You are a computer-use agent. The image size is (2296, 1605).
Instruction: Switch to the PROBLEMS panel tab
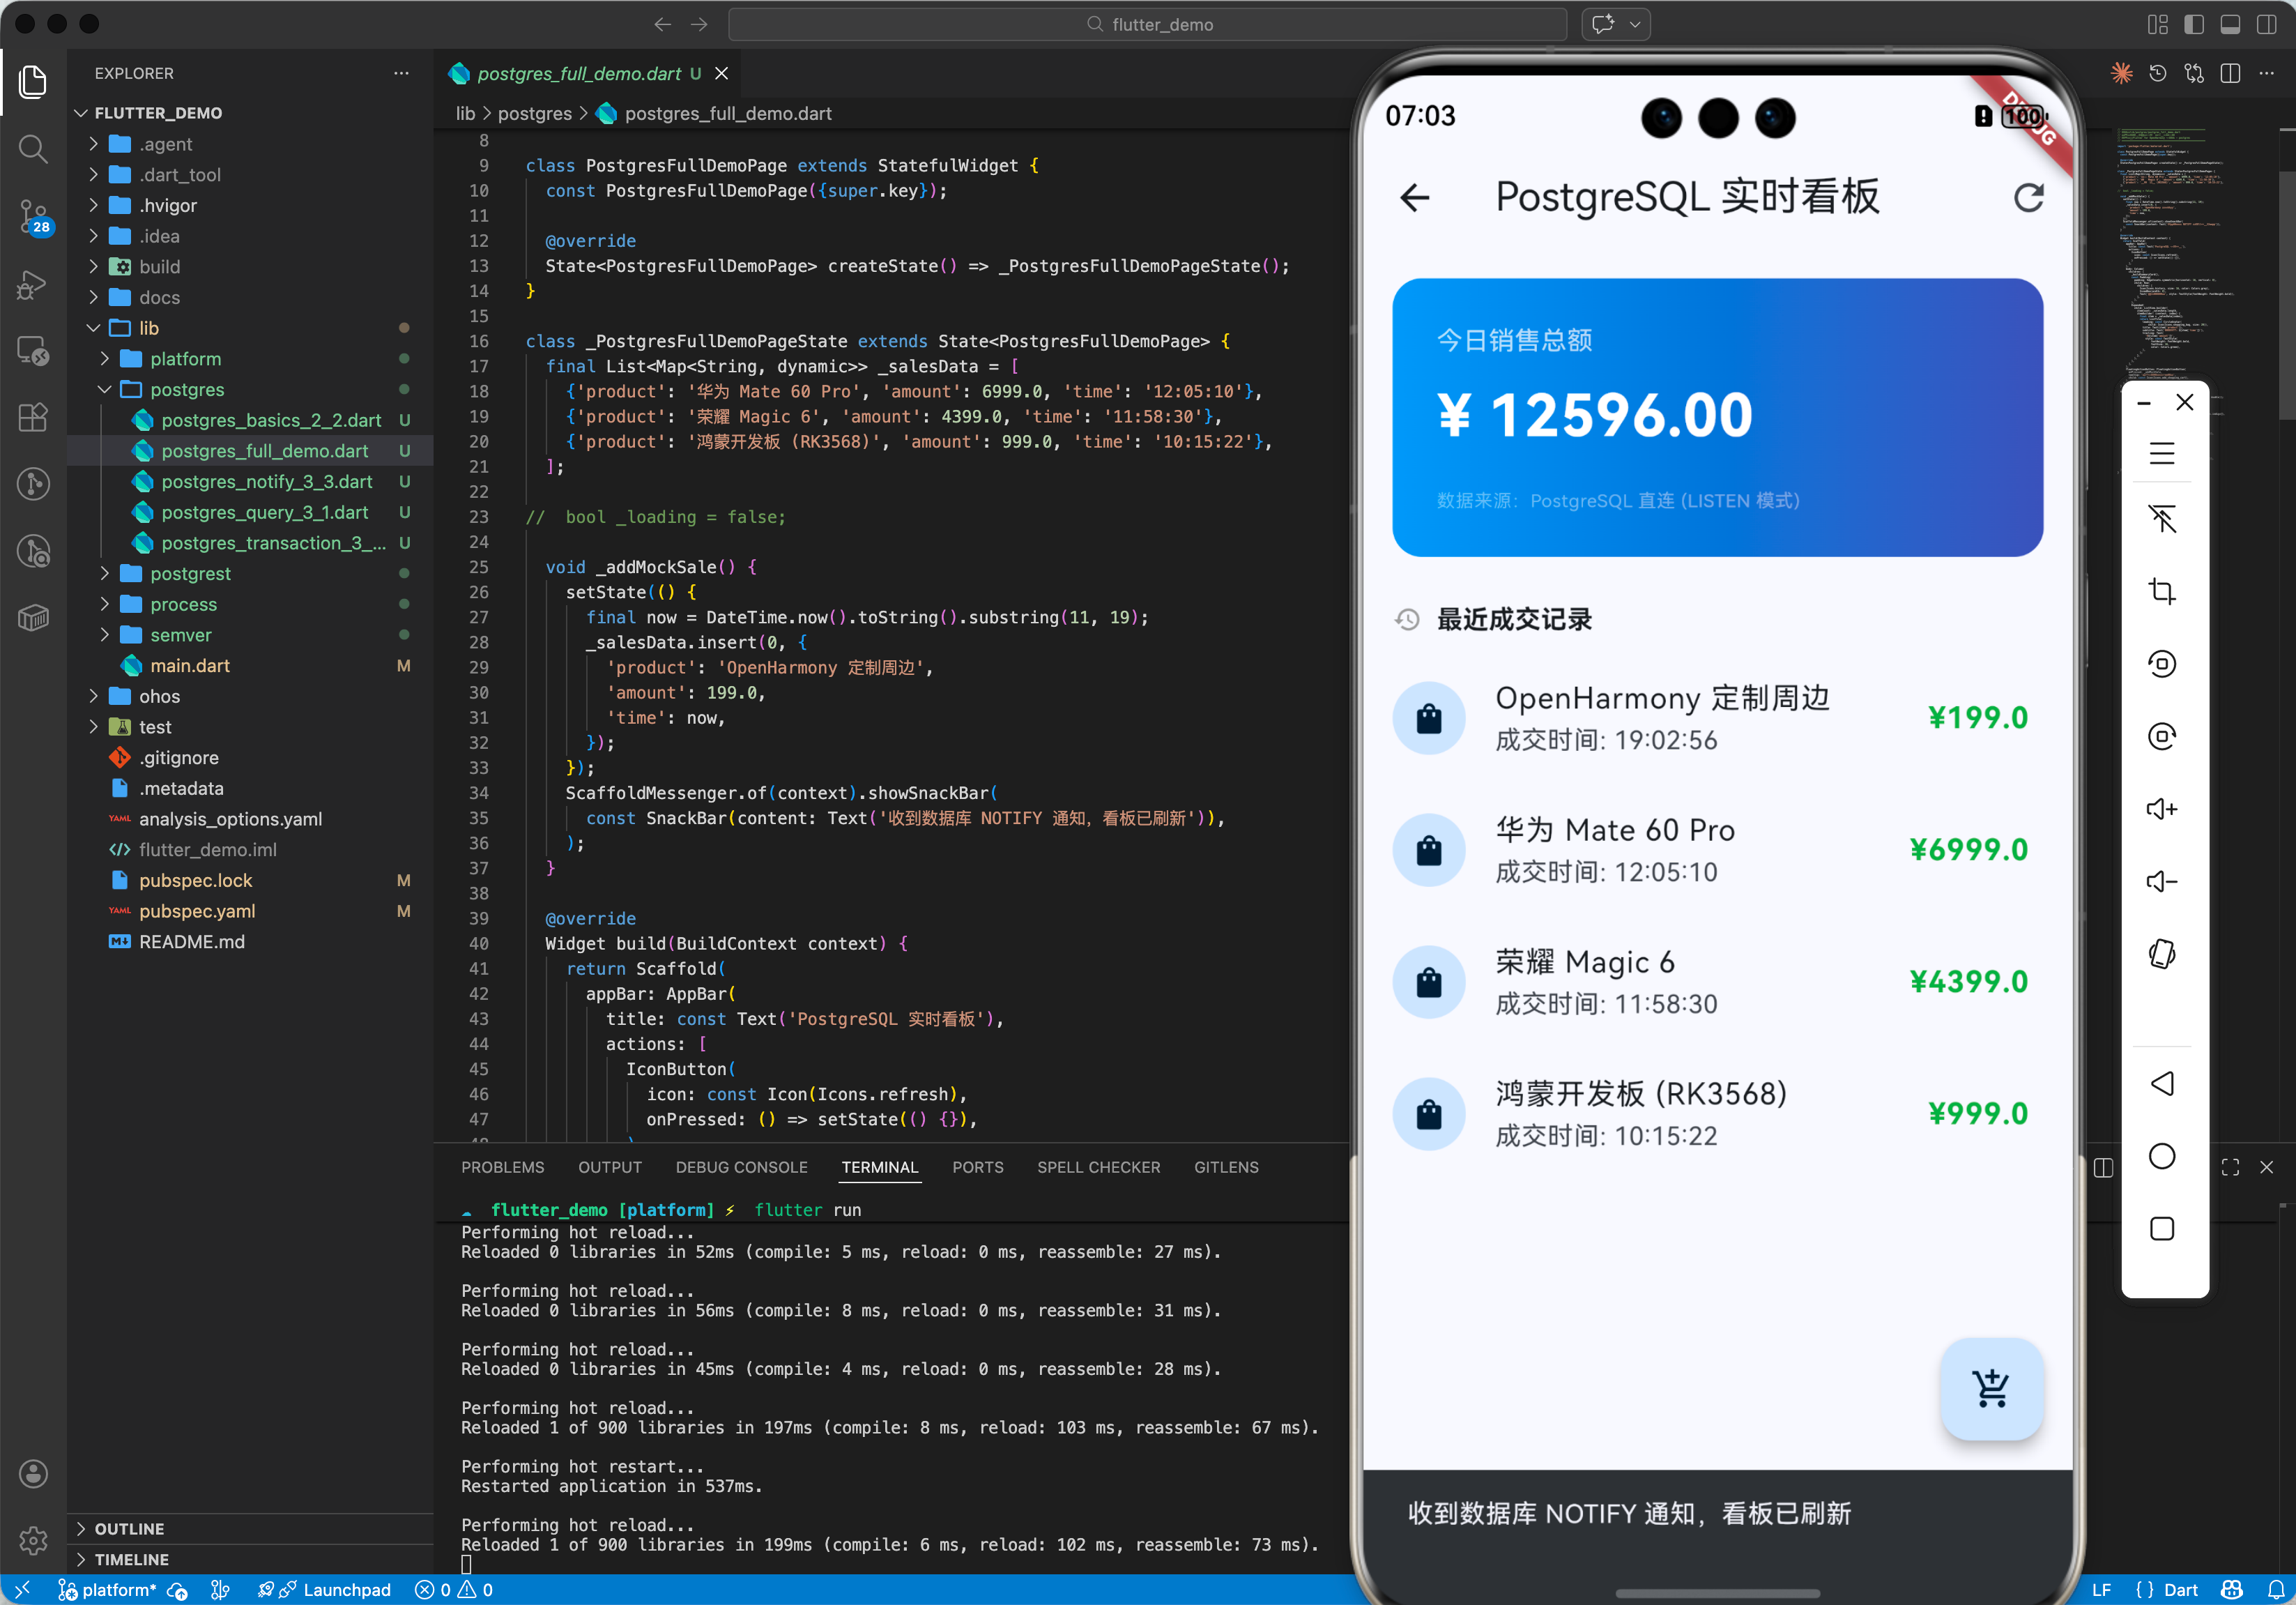click(x=502, y=1167)
